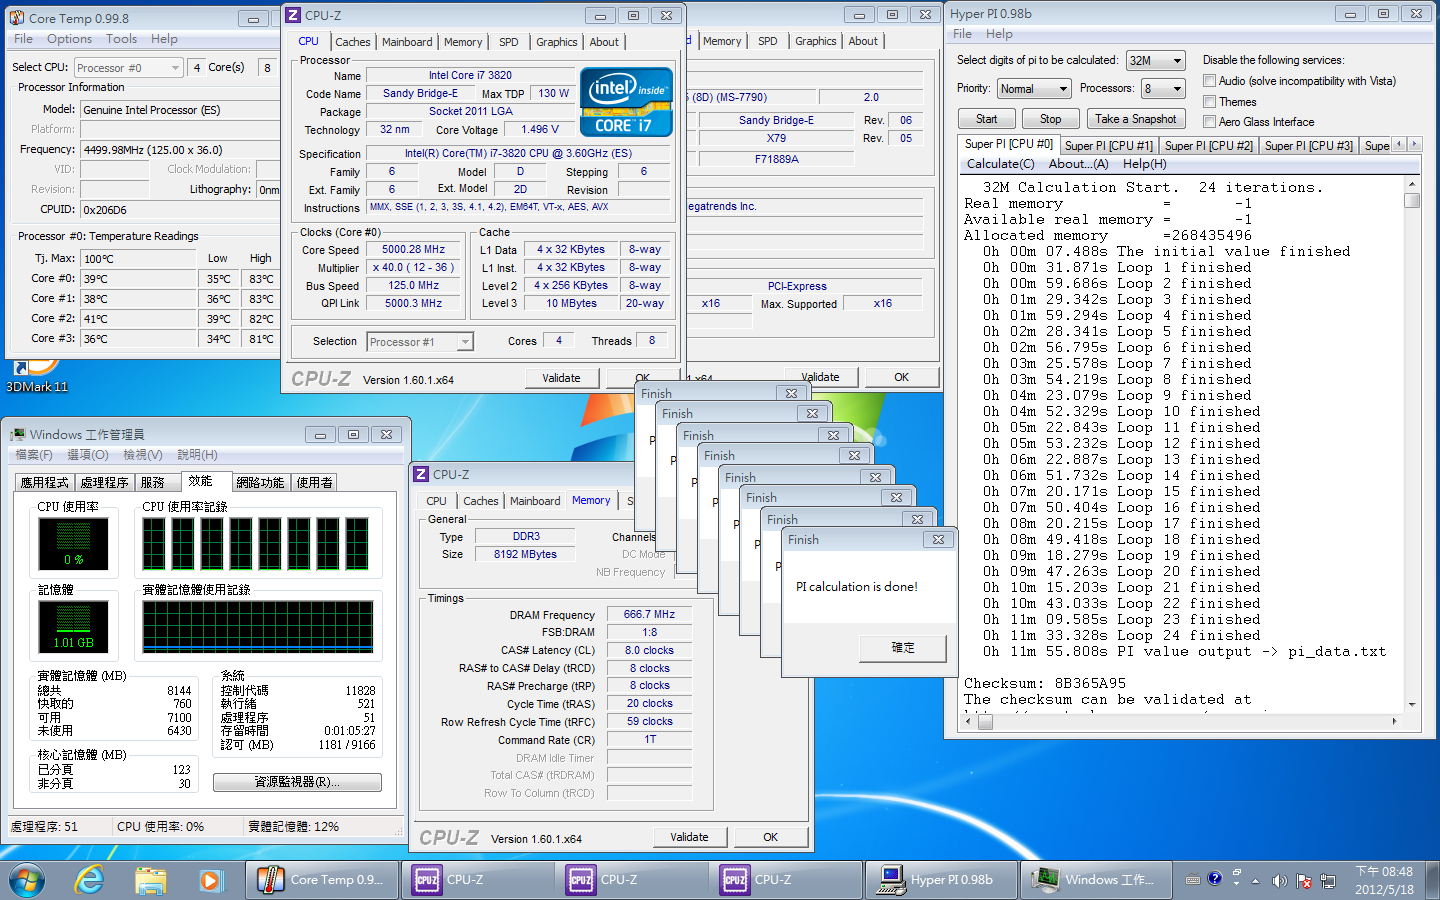Click the Checksum: 8B365A95 line in Hyper PI
This screenshot has height=900, width=1440.
[x=1045, y=684]
